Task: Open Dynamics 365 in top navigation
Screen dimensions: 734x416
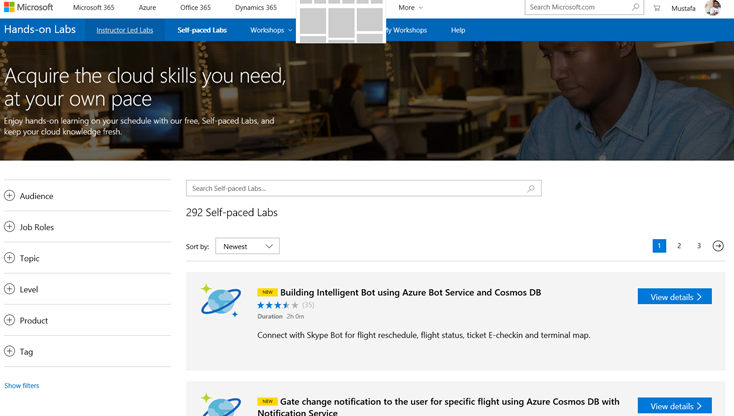Action: pos(256,7)
